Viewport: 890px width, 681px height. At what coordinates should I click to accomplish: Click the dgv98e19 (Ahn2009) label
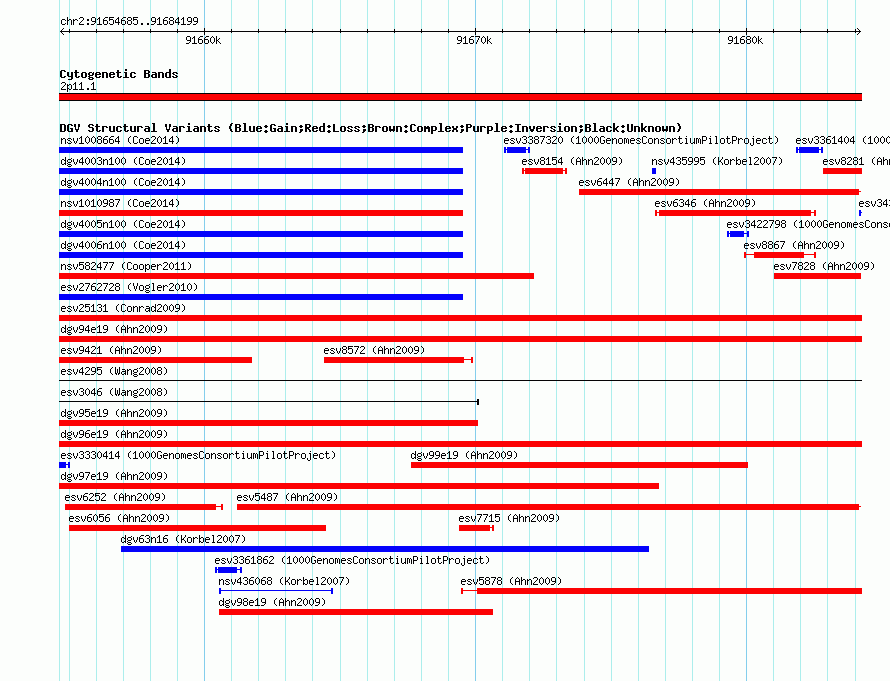click(x=272, y=602)
